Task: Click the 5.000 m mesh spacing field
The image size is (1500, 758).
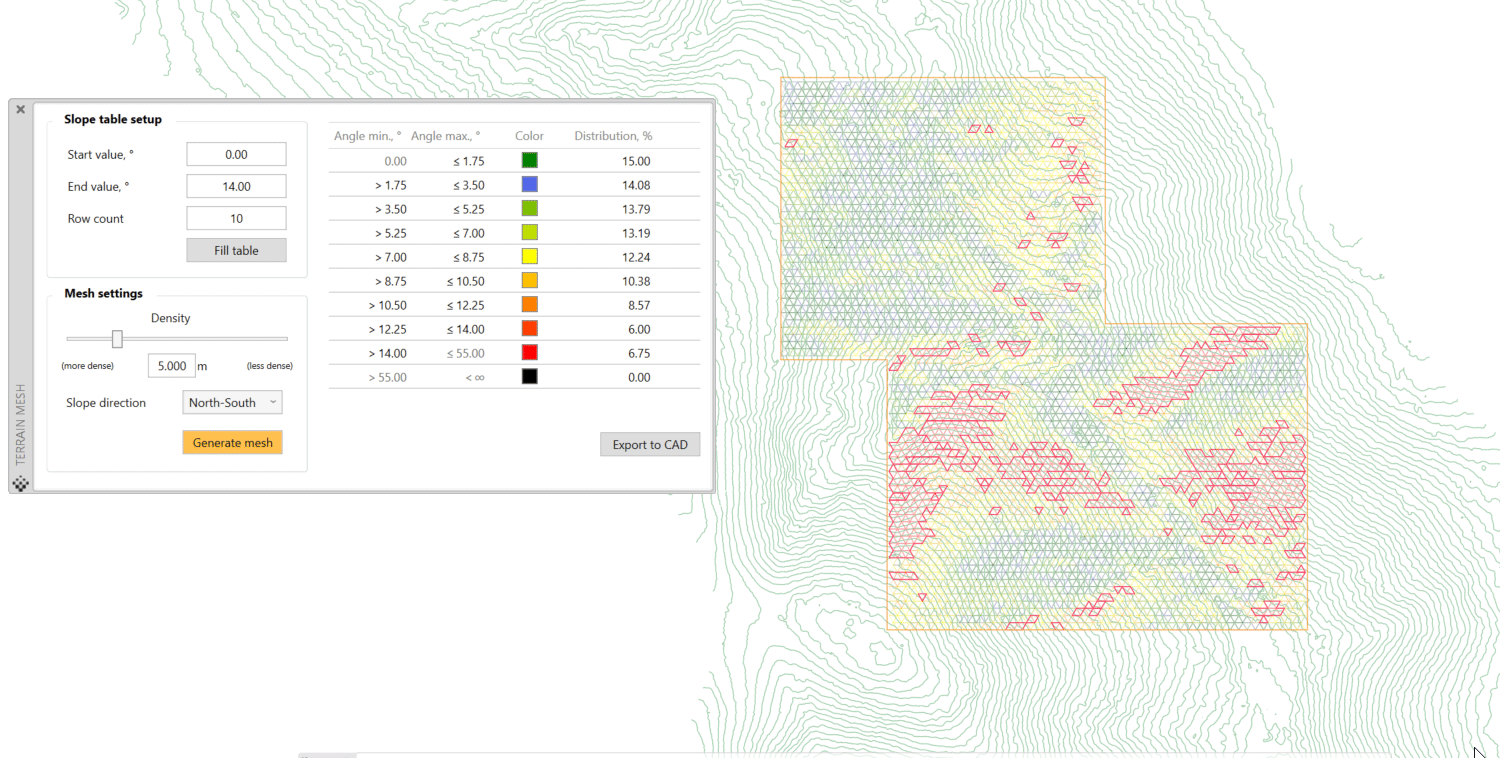Action: pos(171,365)
